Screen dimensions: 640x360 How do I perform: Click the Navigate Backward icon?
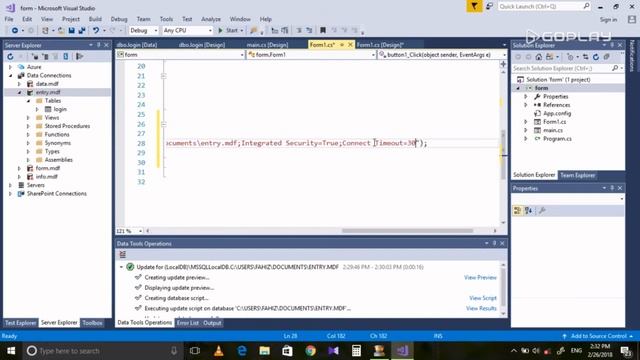point(15,31)
